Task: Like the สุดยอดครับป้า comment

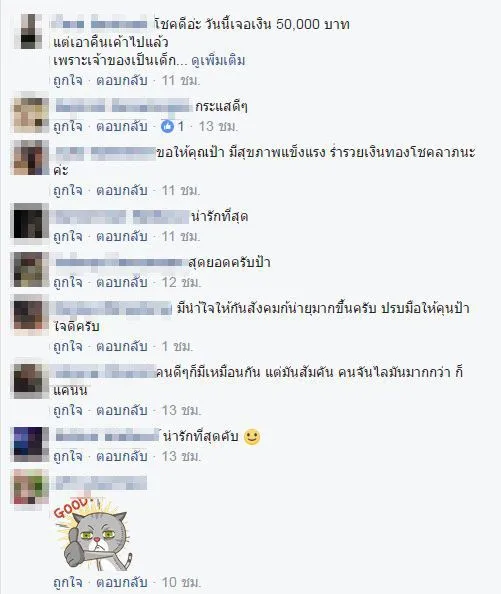Action: tap(68, 283)
